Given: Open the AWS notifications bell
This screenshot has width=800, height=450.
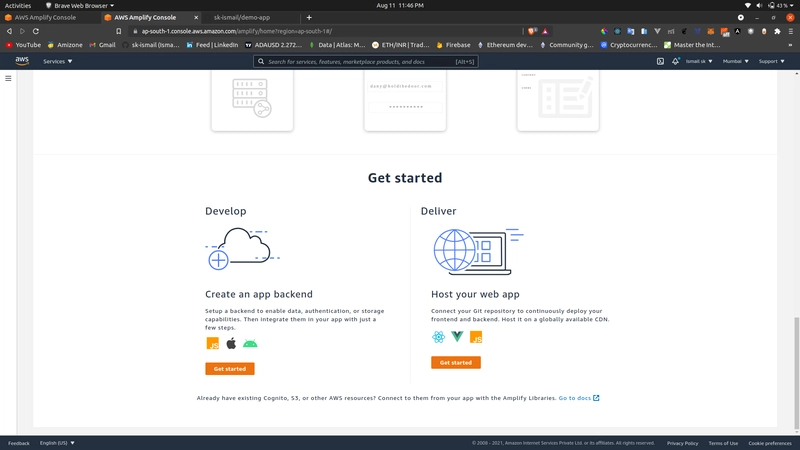Looking at the screenshot, I should [676, 61].
